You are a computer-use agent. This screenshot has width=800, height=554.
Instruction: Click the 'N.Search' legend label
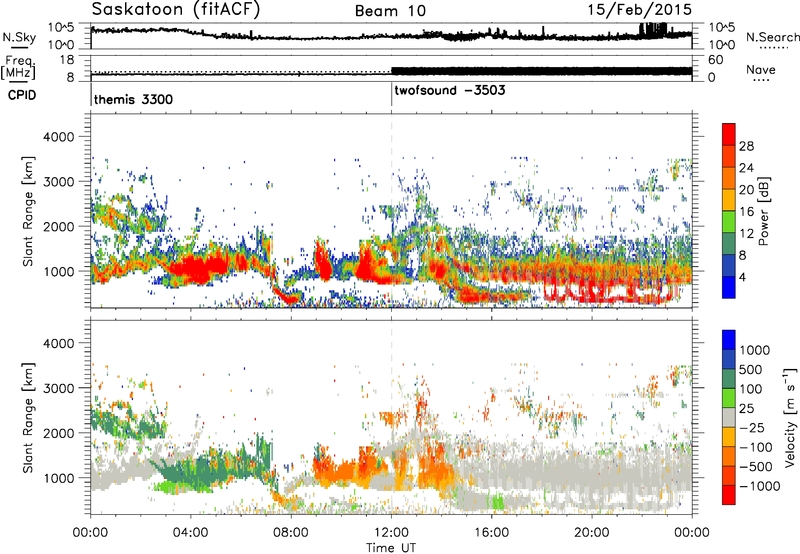click(772, 37)
